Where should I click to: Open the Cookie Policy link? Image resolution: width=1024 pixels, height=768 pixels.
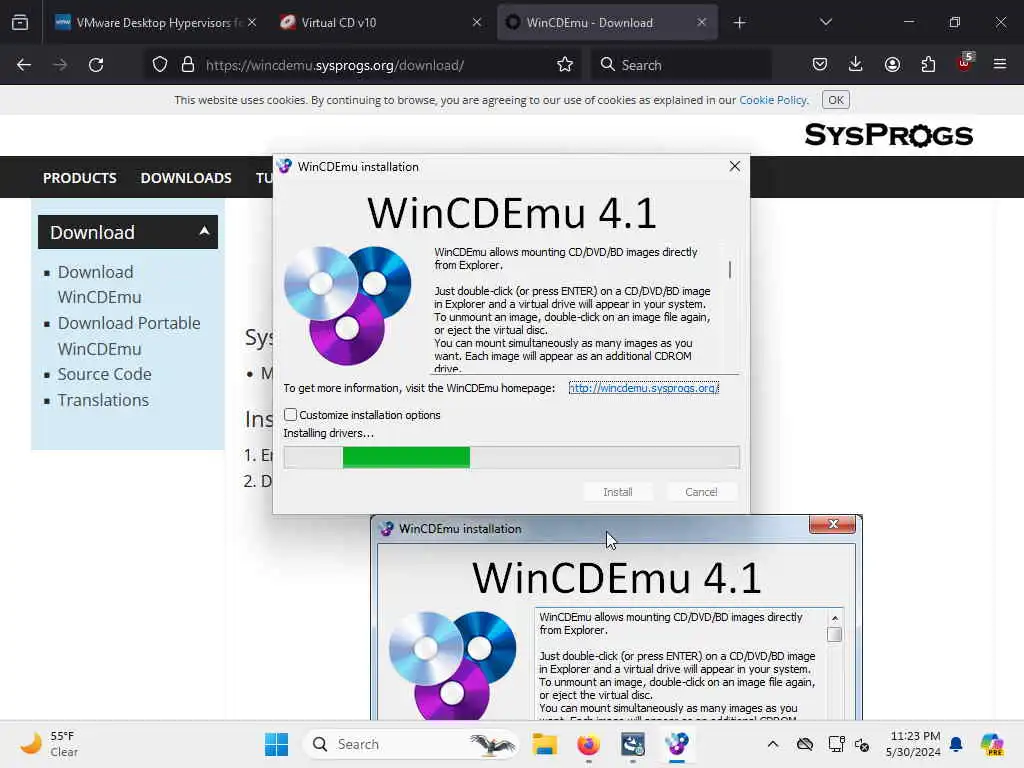pyautogui.click(x=773, y=100)
